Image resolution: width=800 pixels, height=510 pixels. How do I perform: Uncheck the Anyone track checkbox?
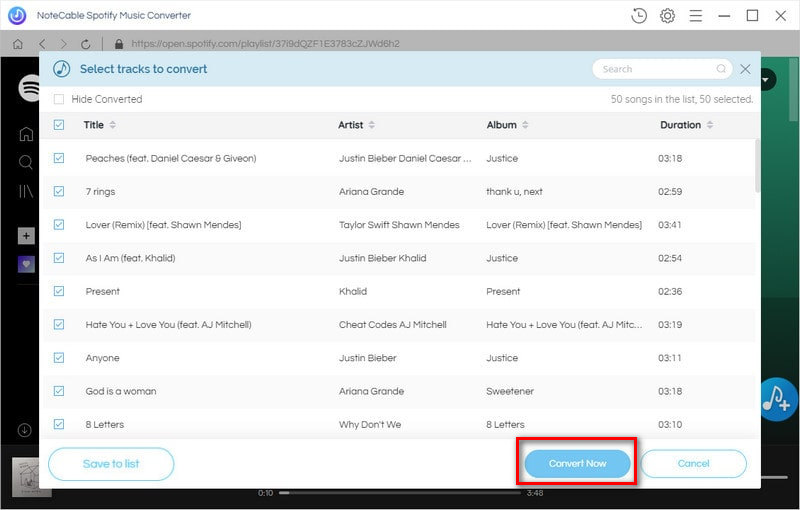(x=59, y=358)
